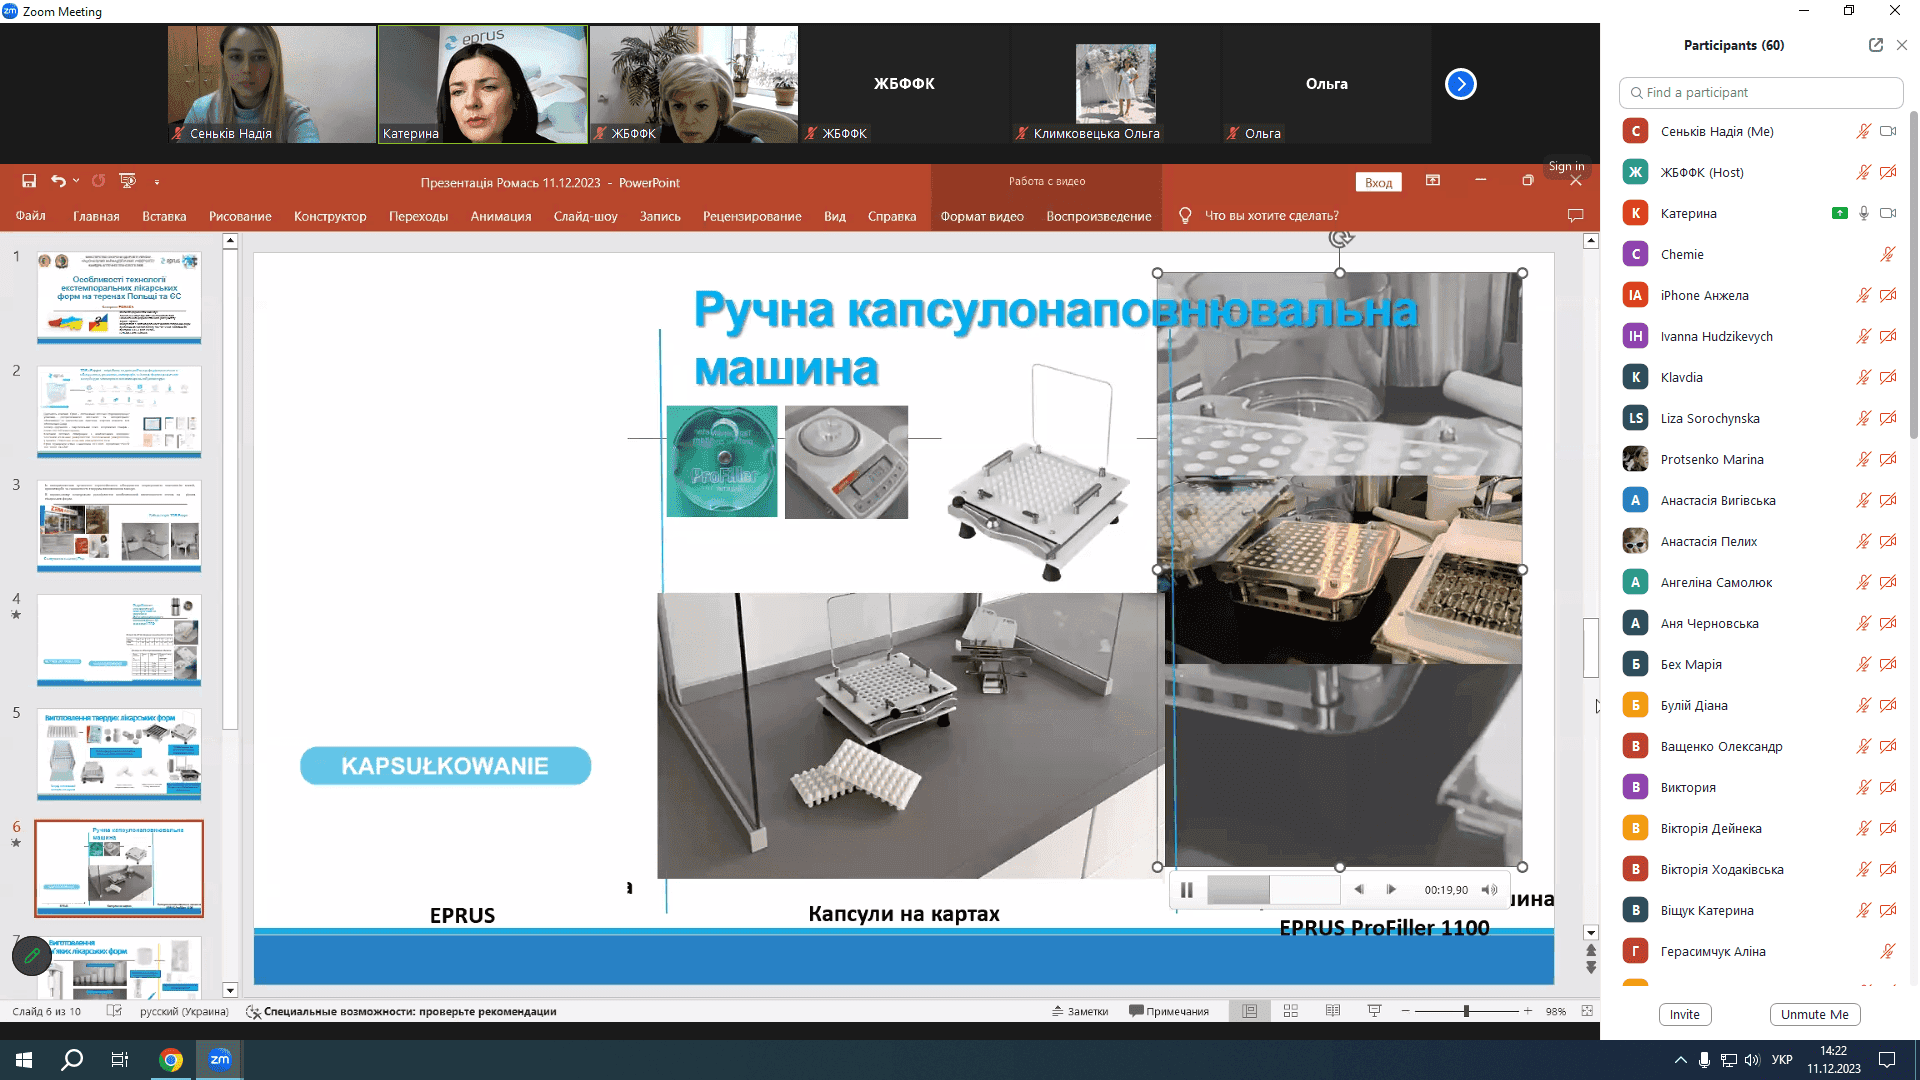Click ЖБФФК (Host) muted microphone icon
Viewport: 1920px width, 1080px height.
(x=1864, y=172)
